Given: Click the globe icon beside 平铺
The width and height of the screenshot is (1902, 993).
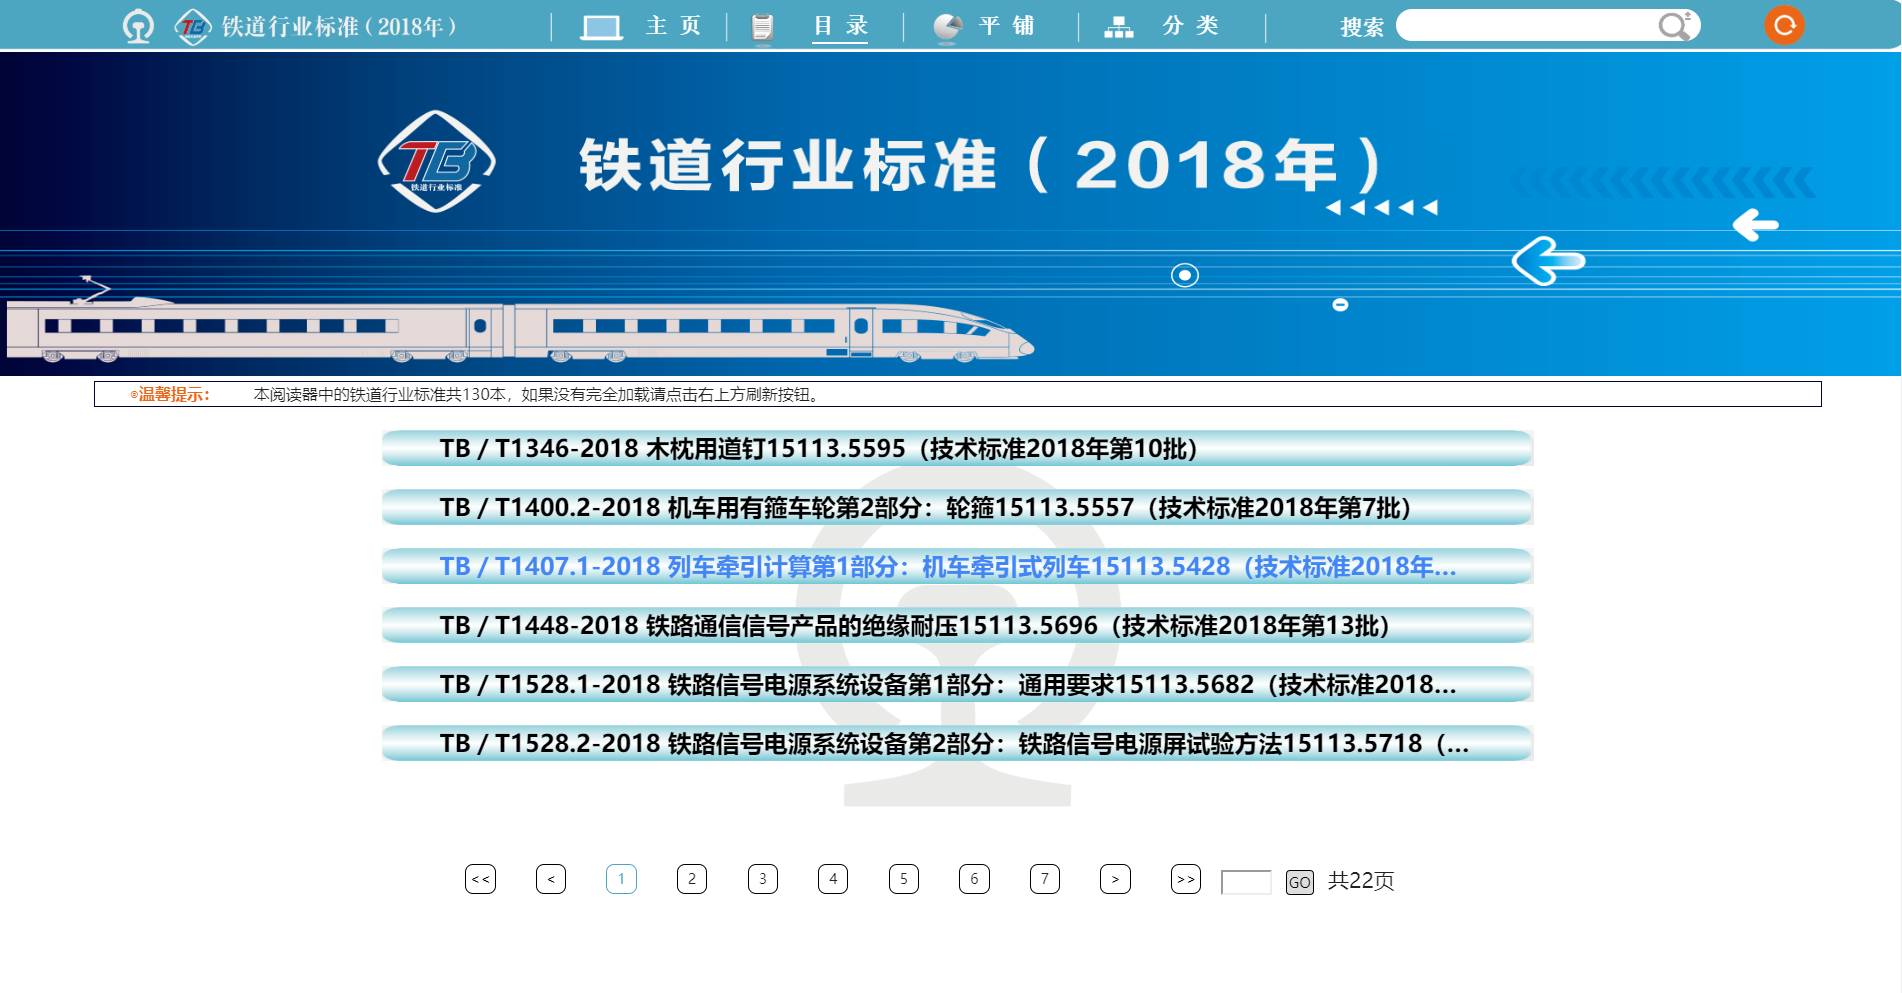Looking at the screenshot, I should click(x=948, y=27).
